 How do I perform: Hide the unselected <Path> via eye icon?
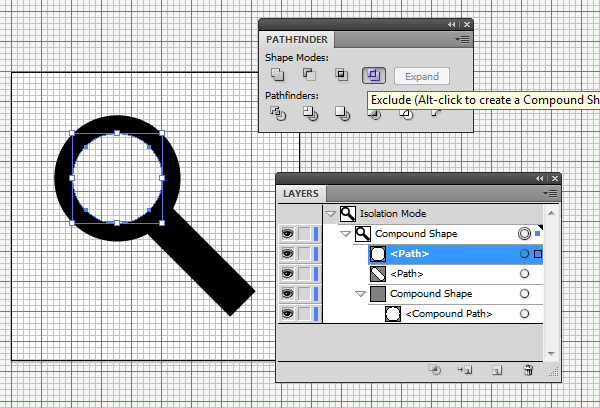287,274
